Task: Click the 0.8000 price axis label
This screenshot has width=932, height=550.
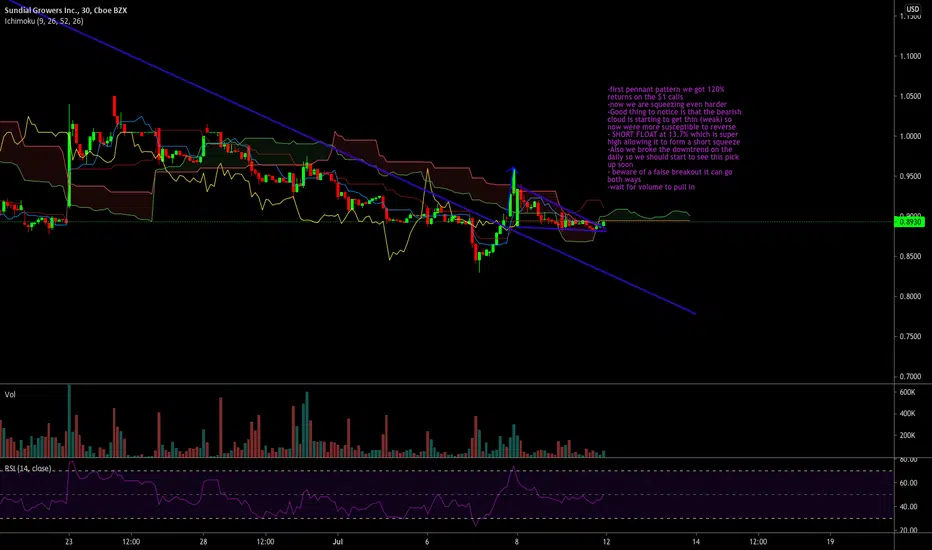Action: click(910, 297)
